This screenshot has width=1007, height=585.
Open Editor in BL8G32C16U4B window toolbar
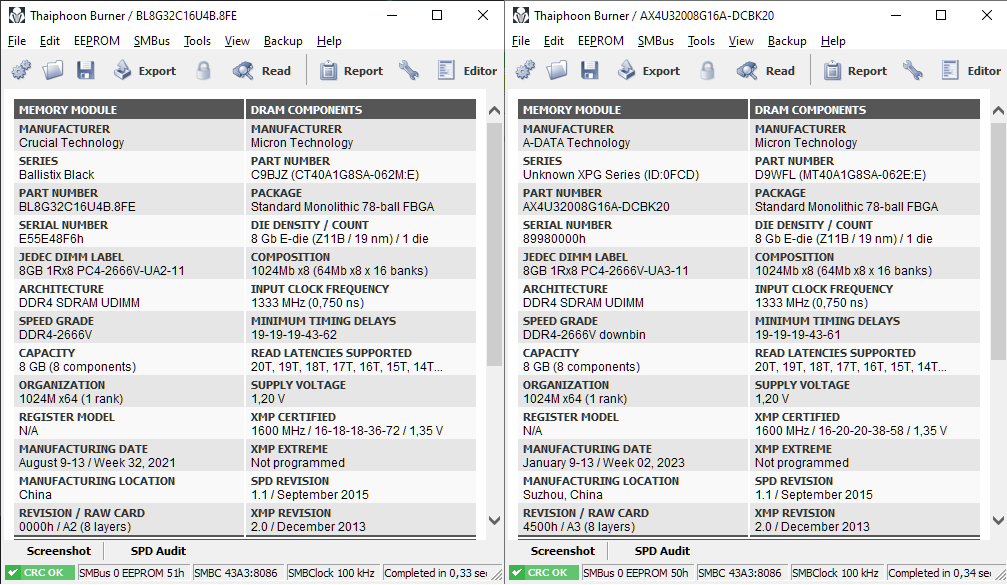click(x=467, y=71)
